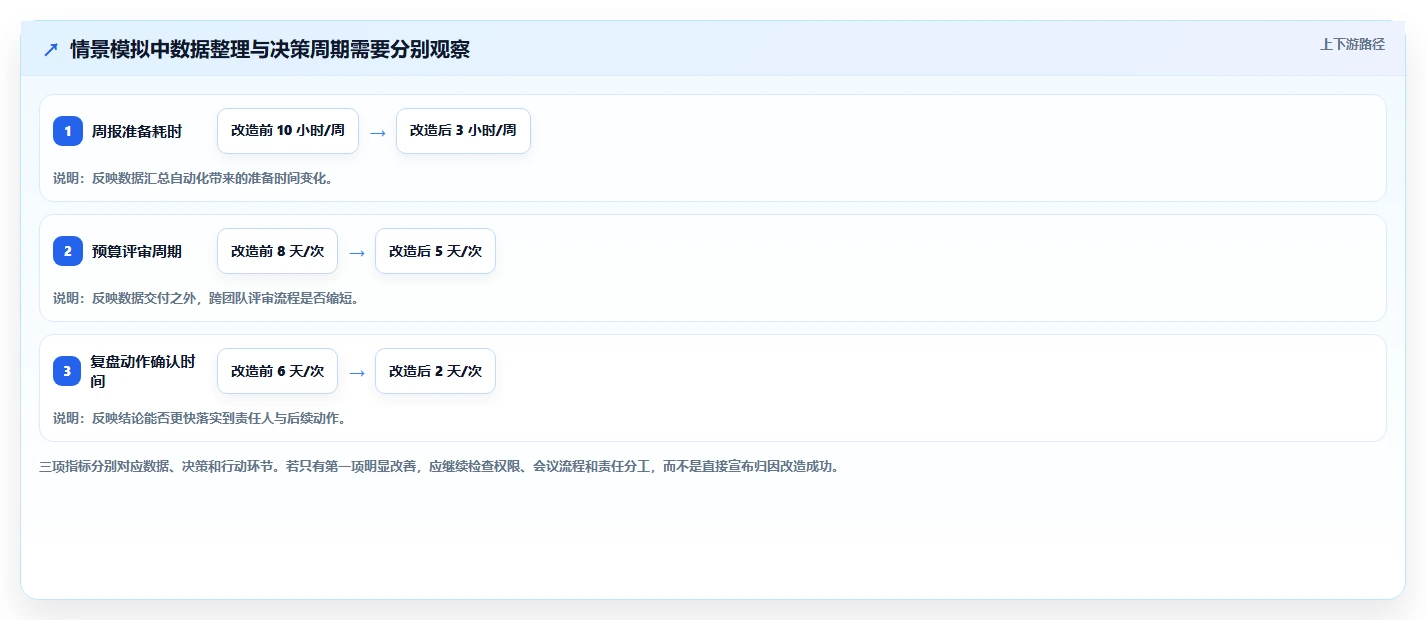Click the note 反映数据交付之外，跨团队评审流程是否缩短
The height and width of the screenshot is (620, 1426).
click(x=205, y=298)
